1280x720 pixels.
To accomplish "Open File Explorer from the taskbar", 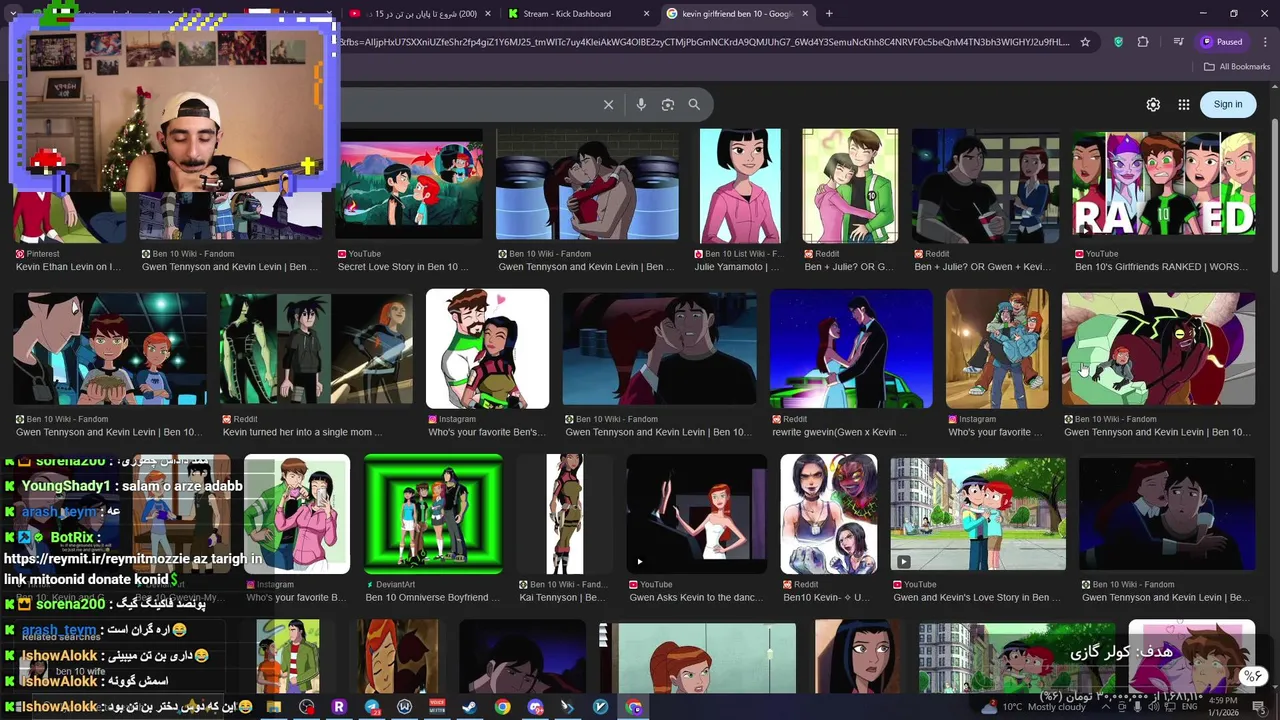I will coord(273,707).
